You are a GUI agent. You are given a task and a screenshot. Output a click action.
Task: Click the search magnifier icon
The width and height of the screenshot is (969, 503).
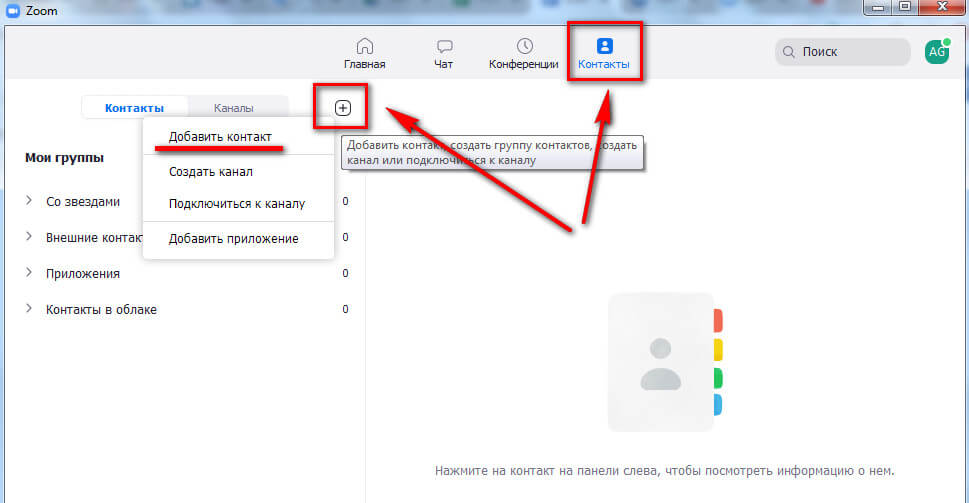[789, 52]
